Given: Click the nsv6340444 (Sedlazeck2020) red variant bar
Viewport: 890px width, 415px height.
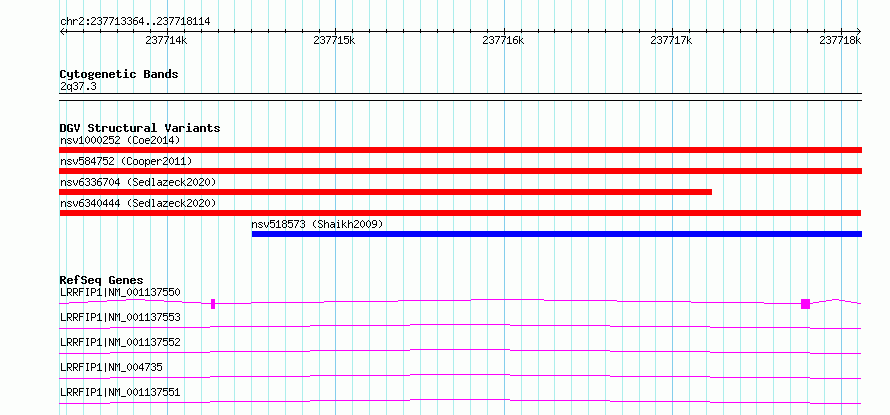Looking at the screenshot, I should point(460,213).
